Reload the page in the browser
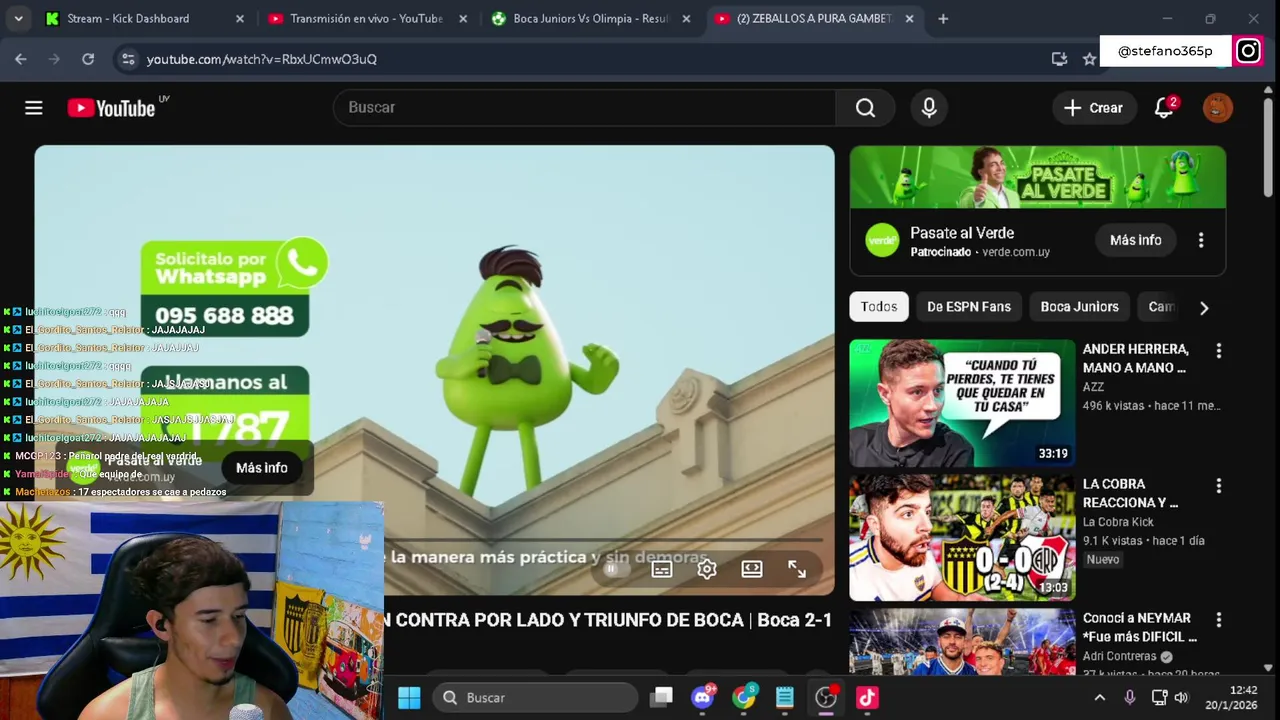 88,59
